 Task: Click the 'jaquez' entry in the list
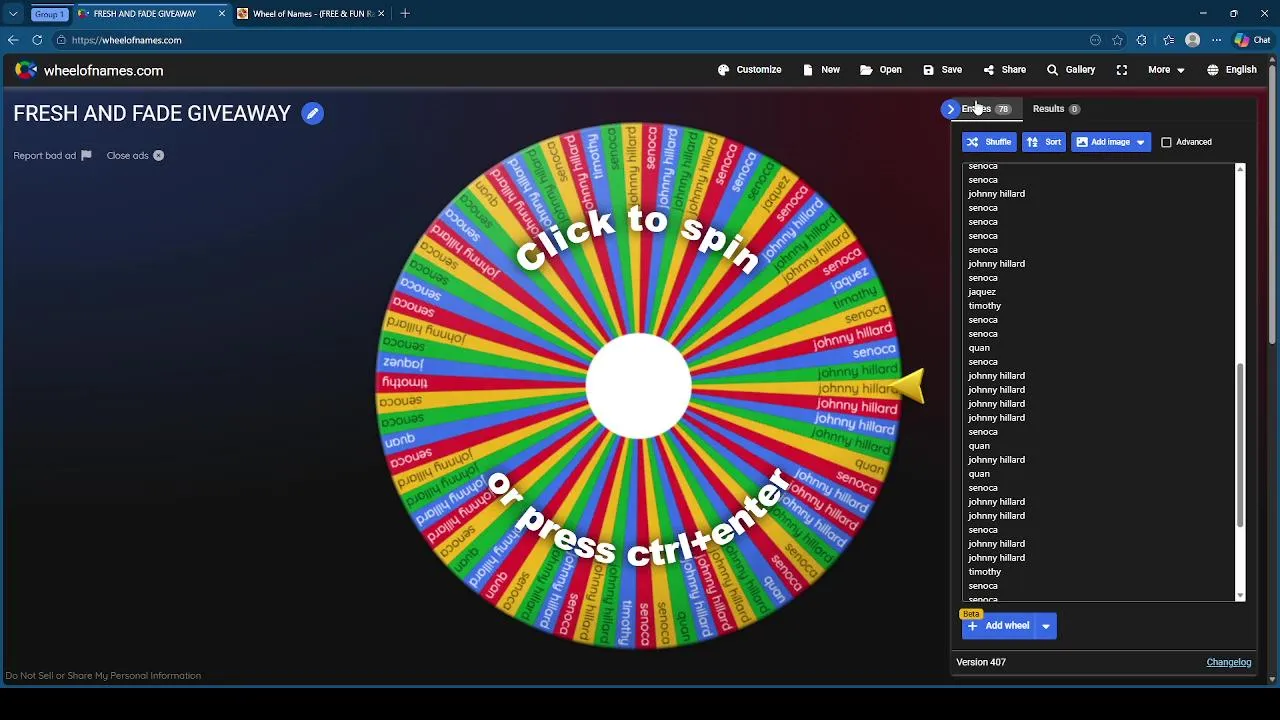tap(982, 292)
